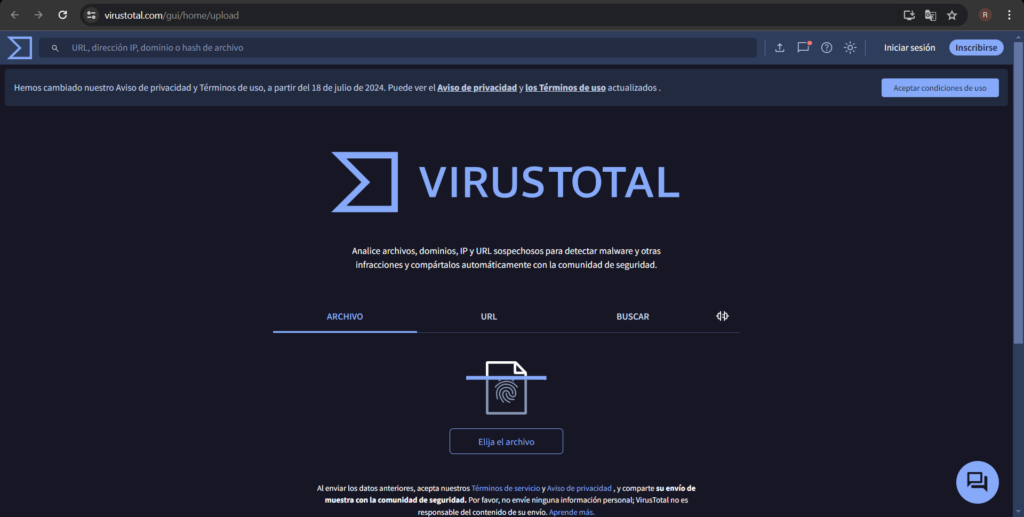Image resolution: width=1024 pixels, height=517 pixels.
Task: Open the Aviso de privacidad link in banner
Action: (x=477, y=87)
